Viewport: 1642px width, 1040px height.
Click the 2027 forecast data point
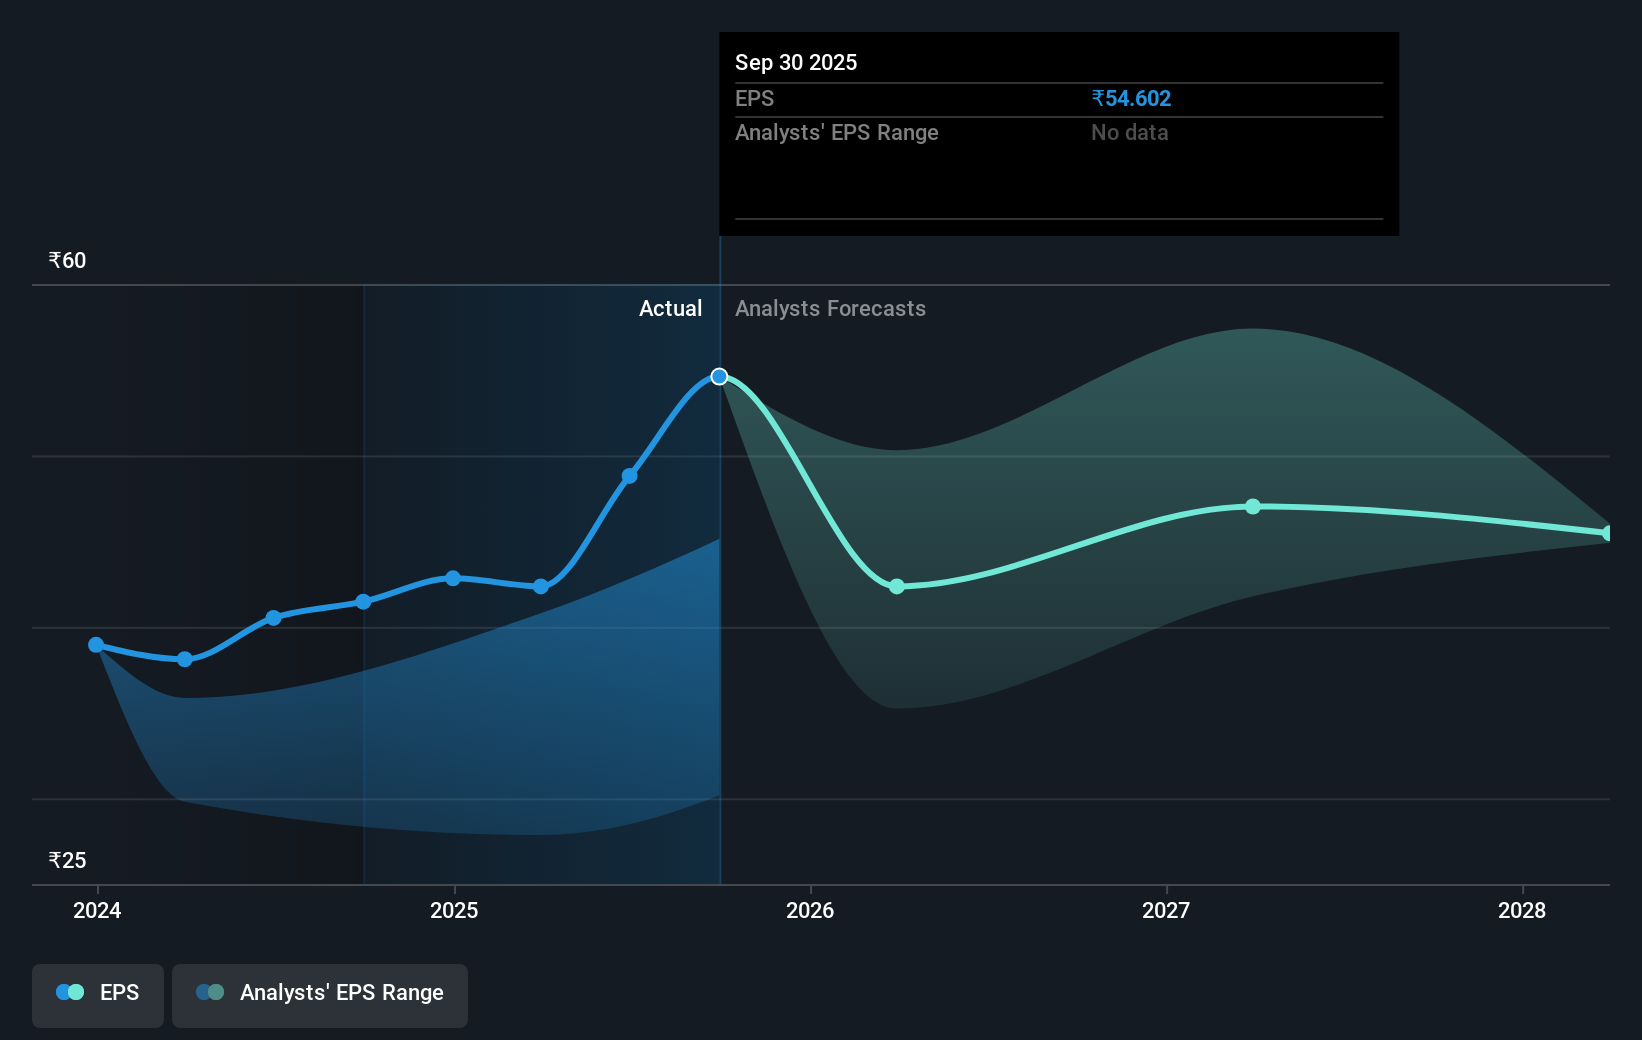click(1253, 508)
